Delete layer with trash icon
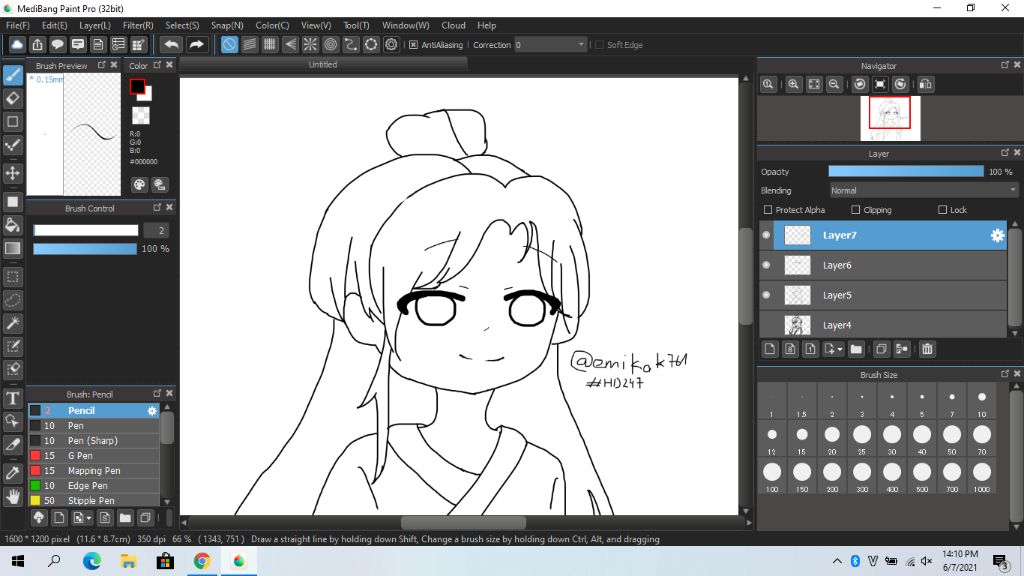 point(927,349)
